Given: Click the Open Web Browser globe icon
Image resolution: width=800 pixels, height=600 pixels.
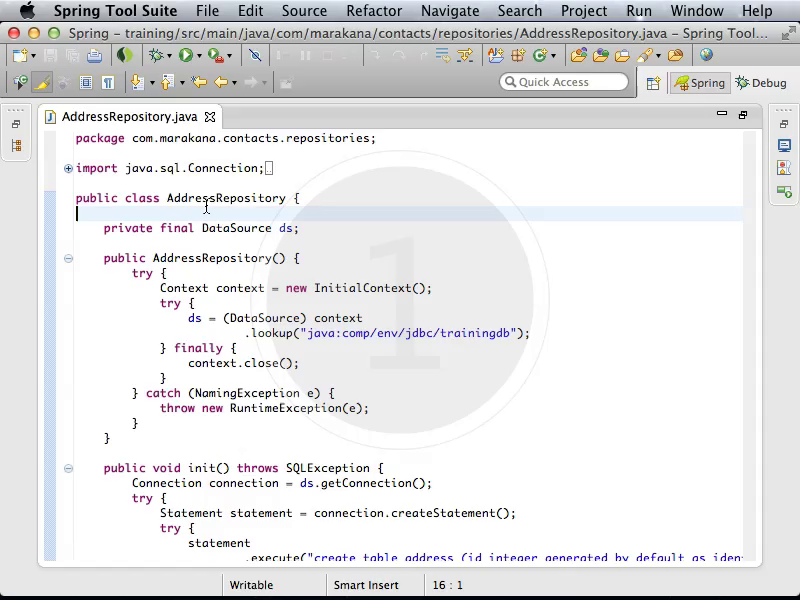Looking at the screenshot, I should pyautogui.click(x=706, y=55).
